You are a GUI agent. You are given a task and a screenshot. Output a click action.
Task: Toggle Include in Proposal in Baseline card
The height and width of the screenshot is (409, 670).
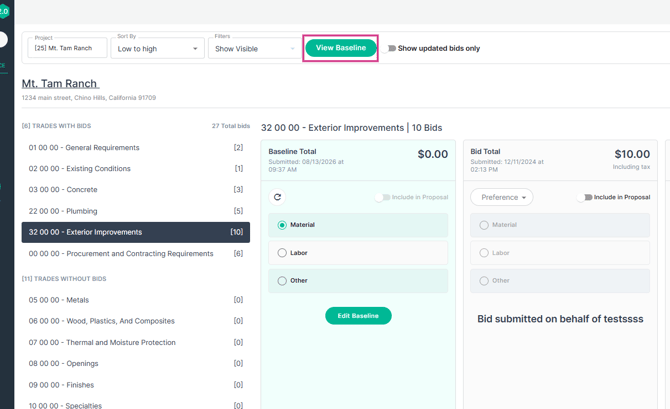(x=382, y=197)
